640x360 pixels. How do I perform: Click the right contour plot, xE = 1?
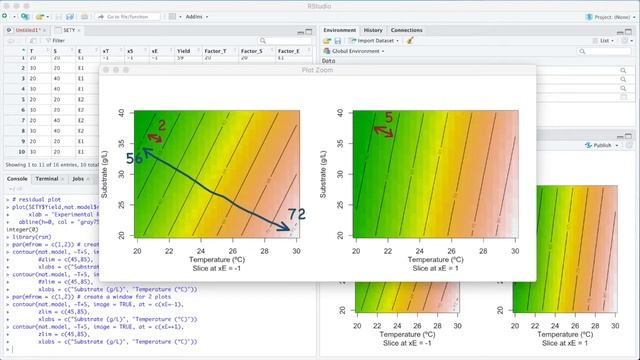coord(436,174)
